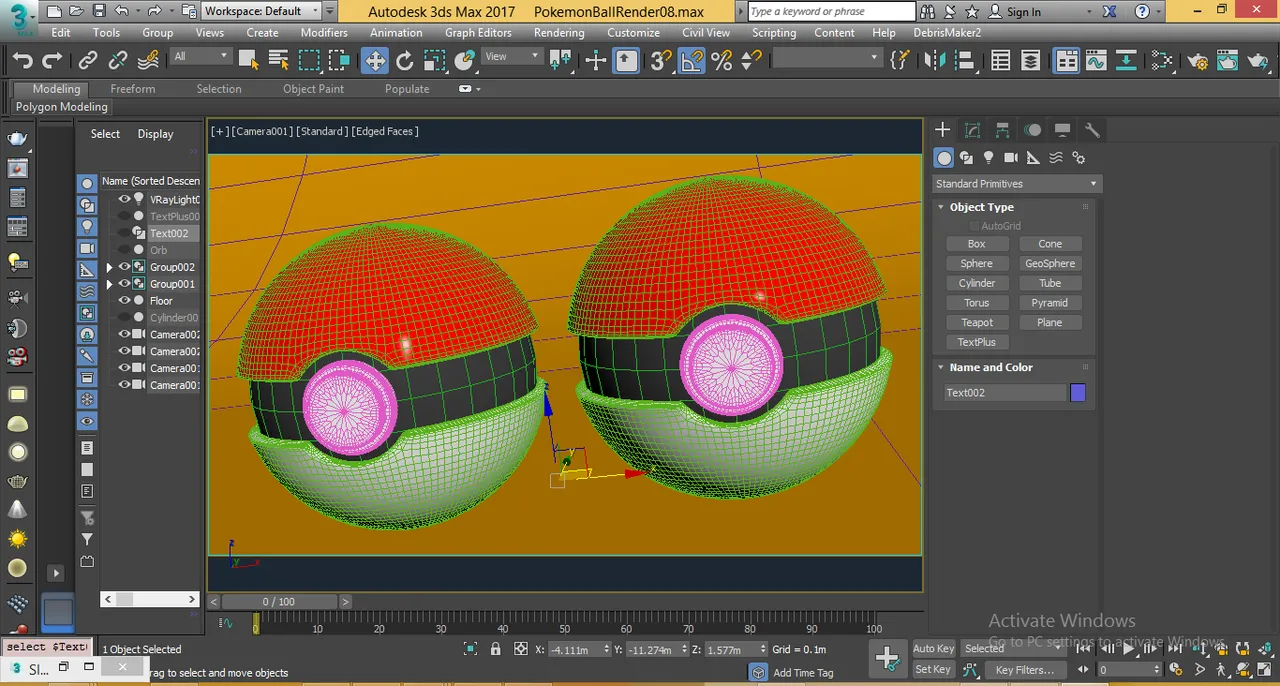Toggle the Angle Snap button
This screenshot has width=1280, height=686.
pyautogui.click(x=692, y=61)
